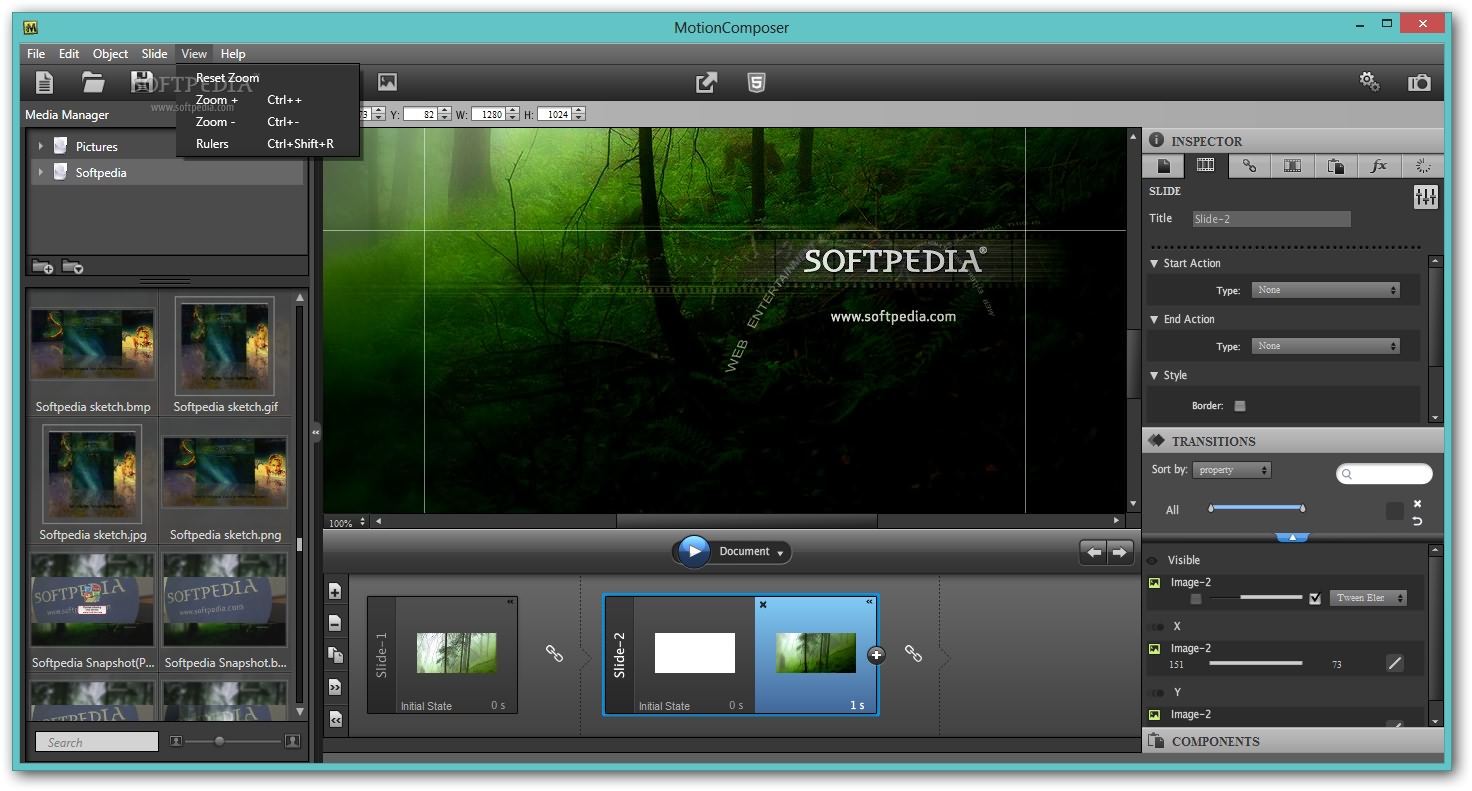
Task: Open the Object menu
Action: point(110,54)
